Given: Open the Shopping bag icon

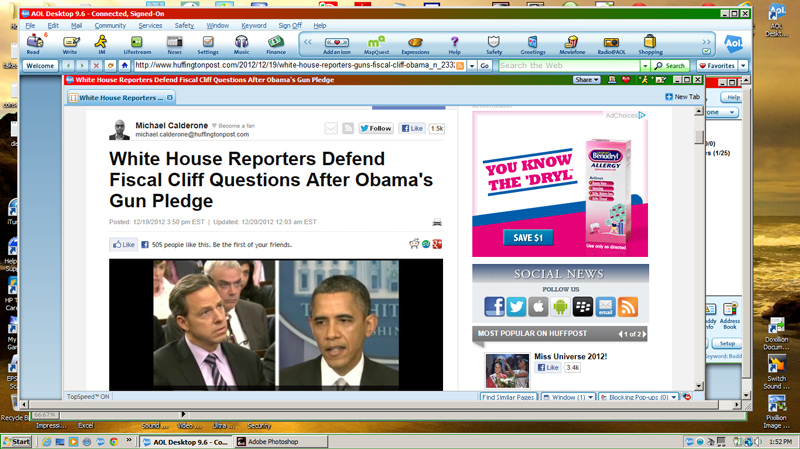Looking at the screenshot, I should [650, 45].
